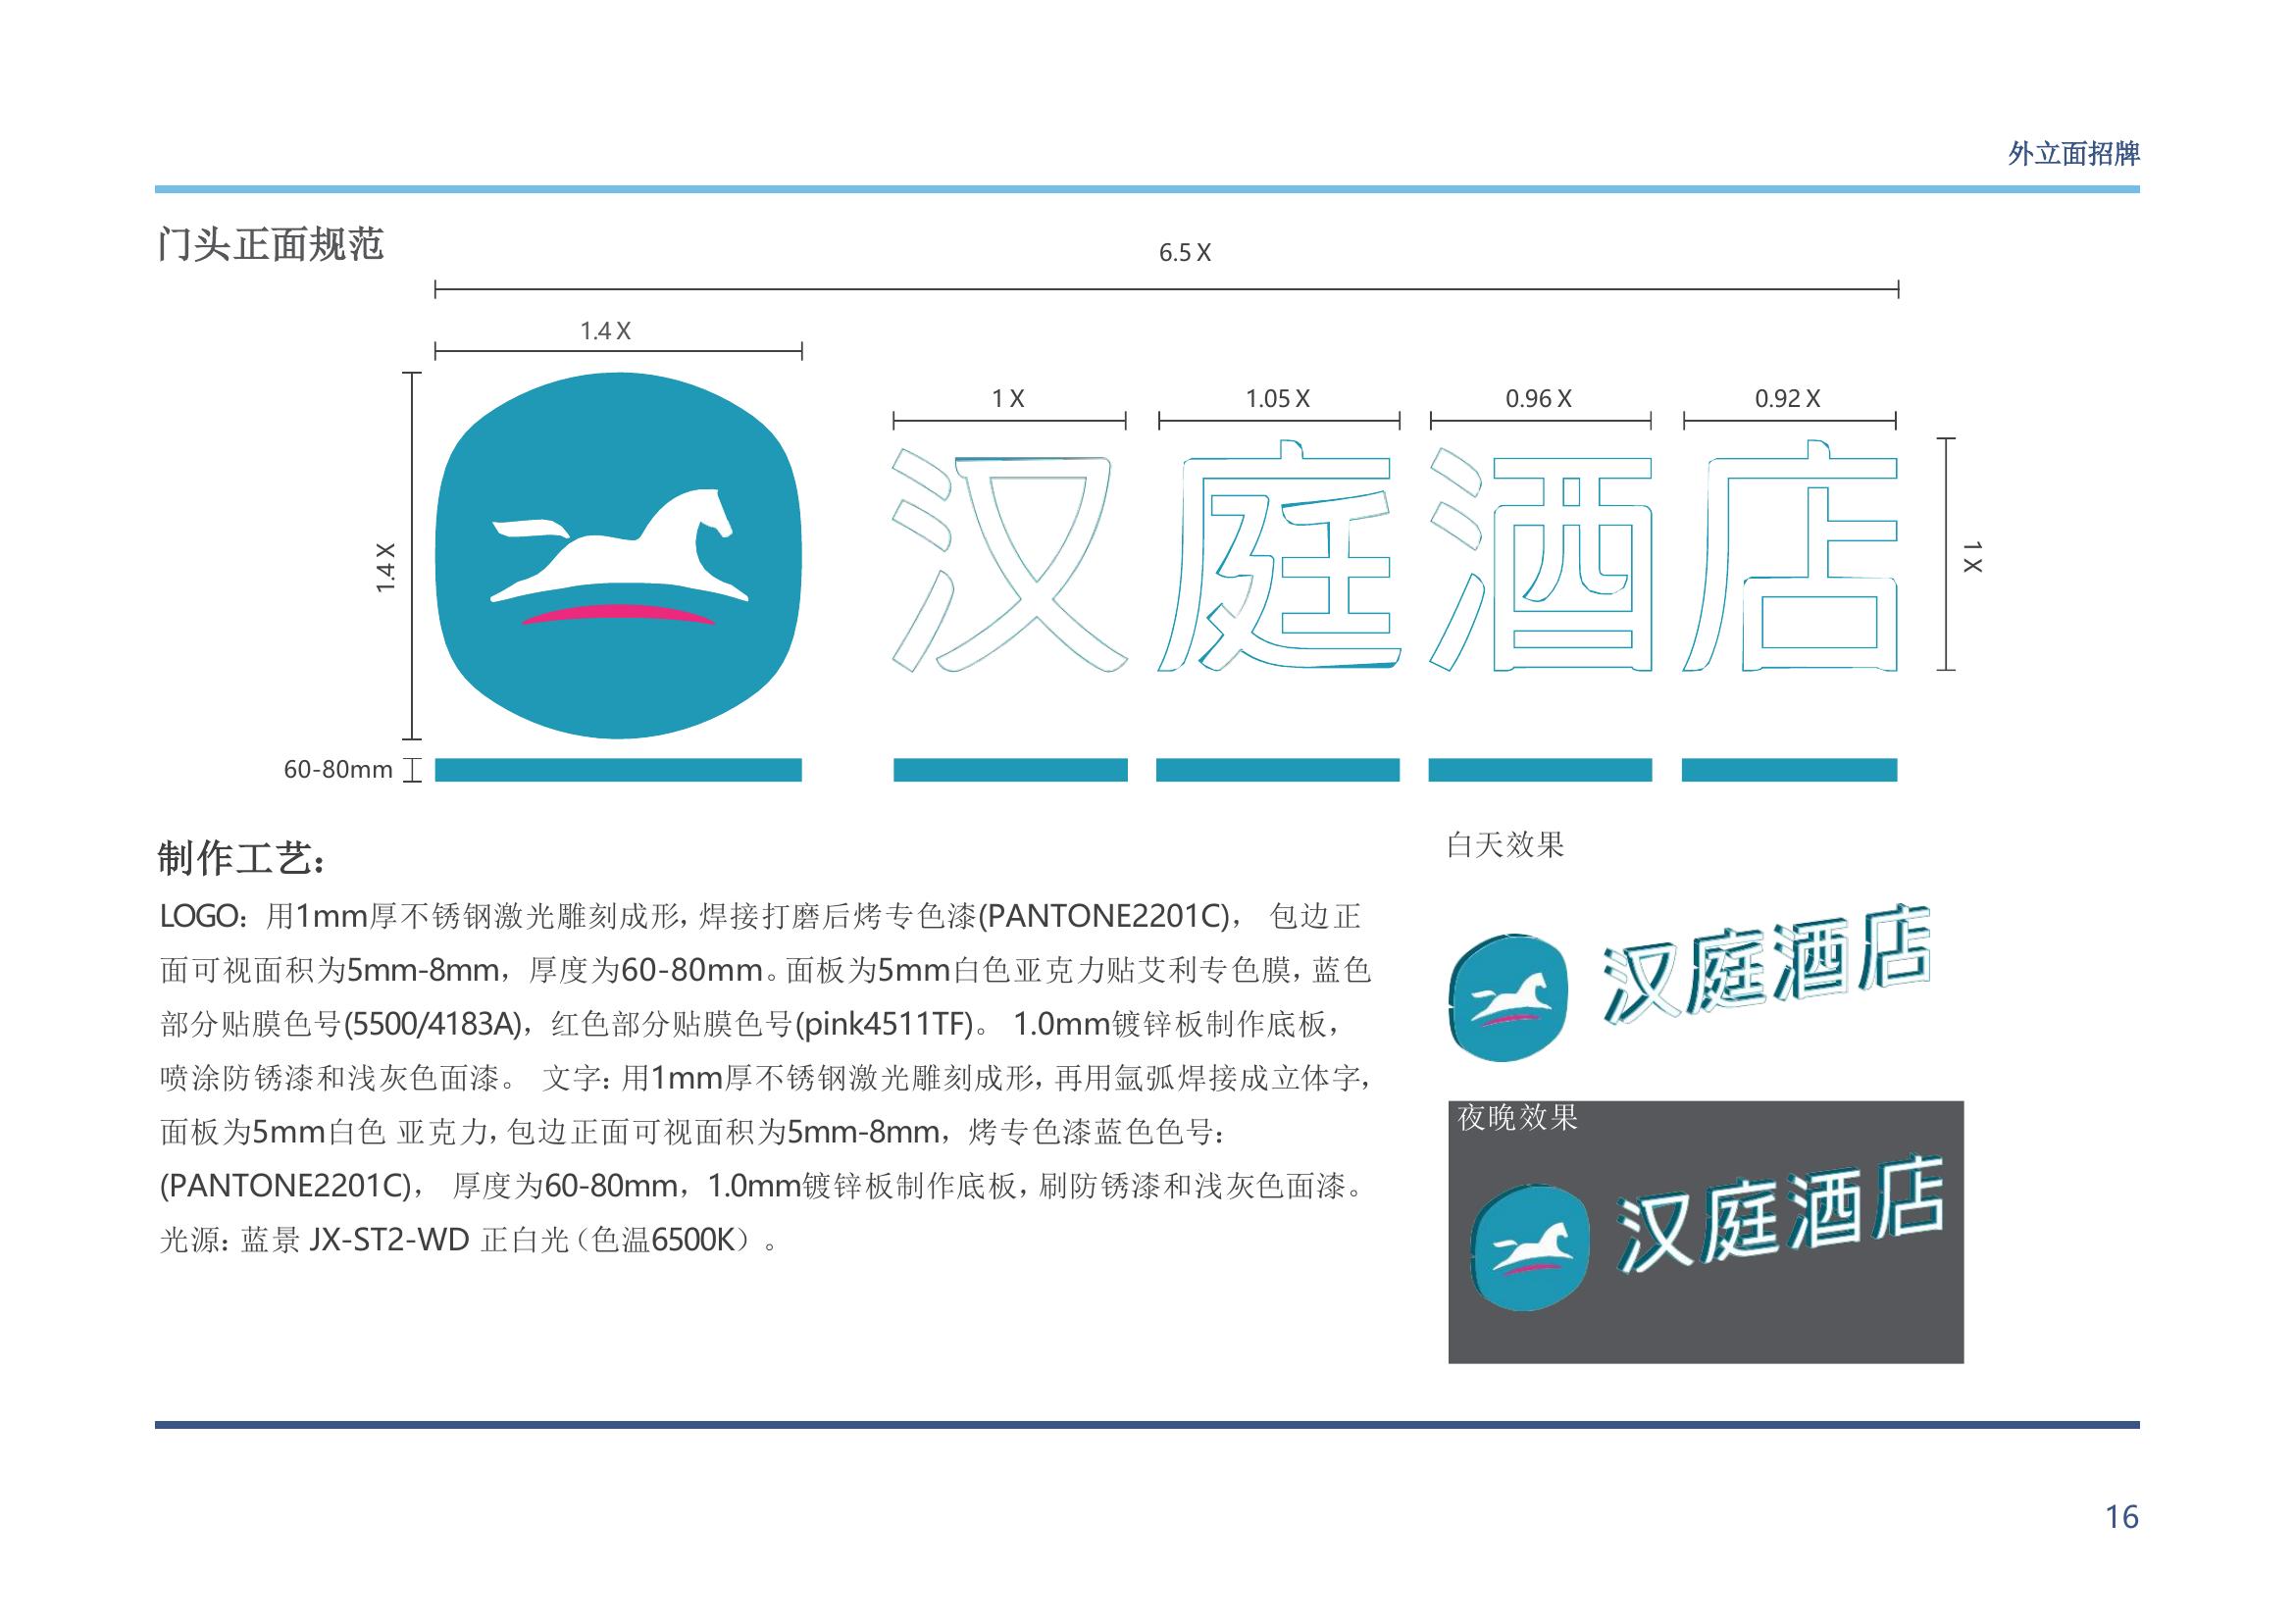The image size is (2294, 1624).
Task: Click the teal bar under 汉
Action: (x=1010, y=770)
